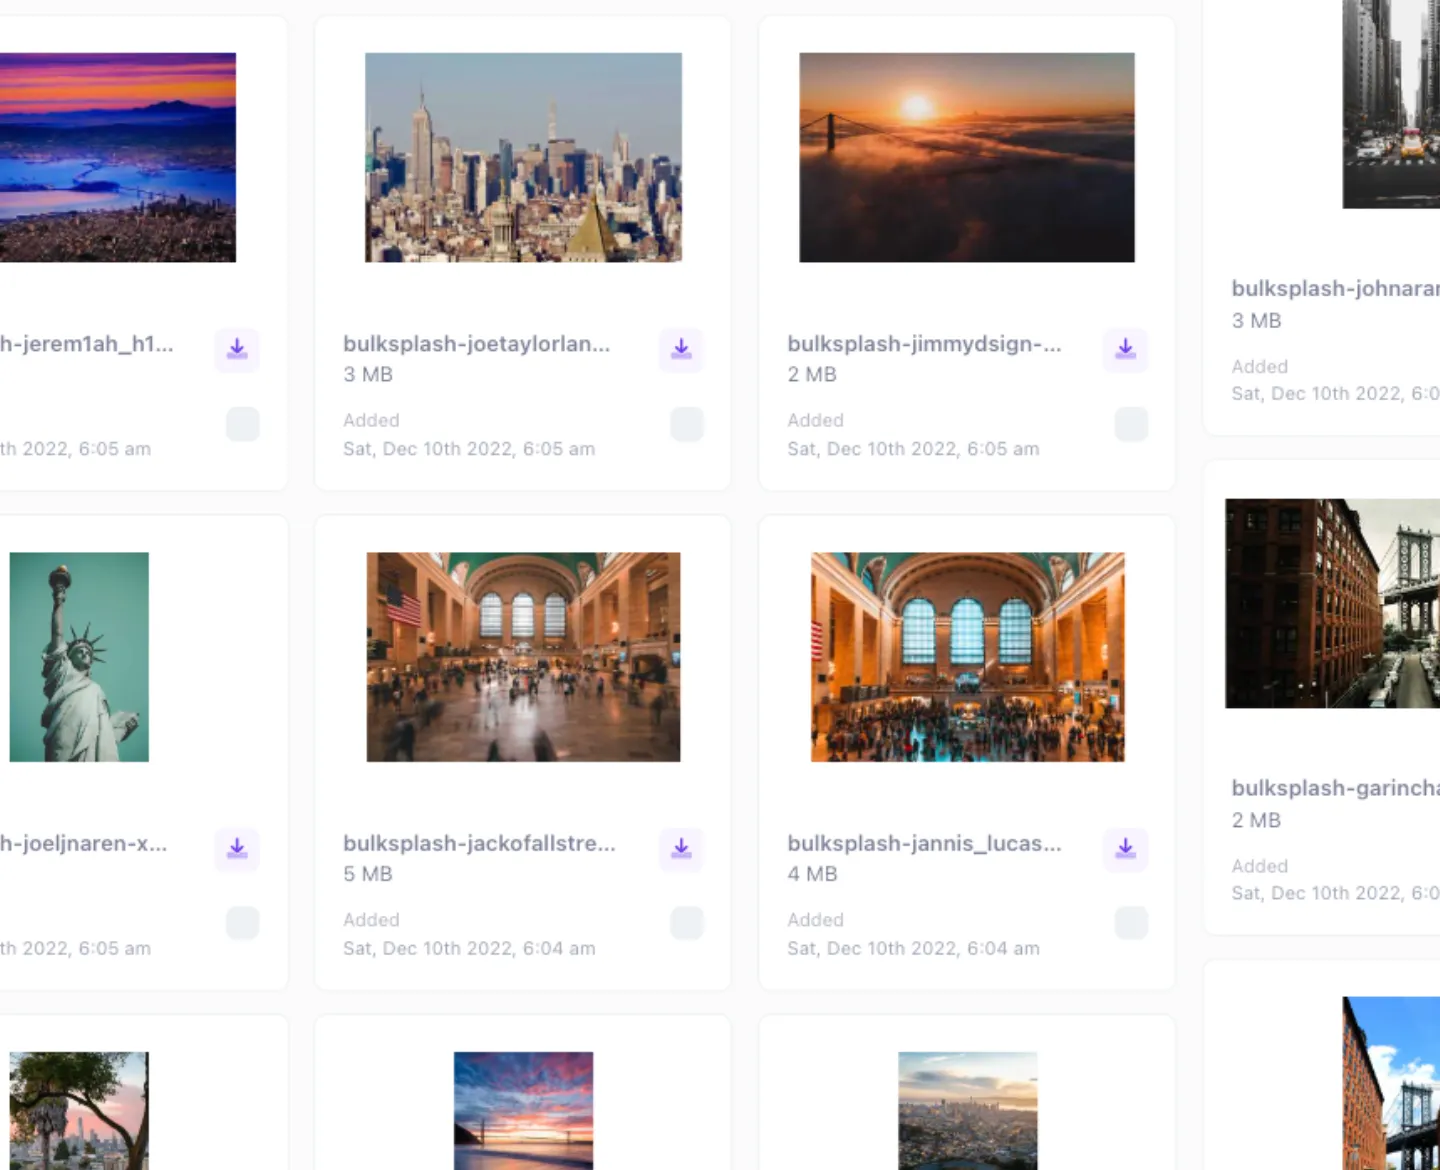Open the brick building and bridge thumbnail
Viewport: 1440px width, 1170px height.
tap(1332, 603)
